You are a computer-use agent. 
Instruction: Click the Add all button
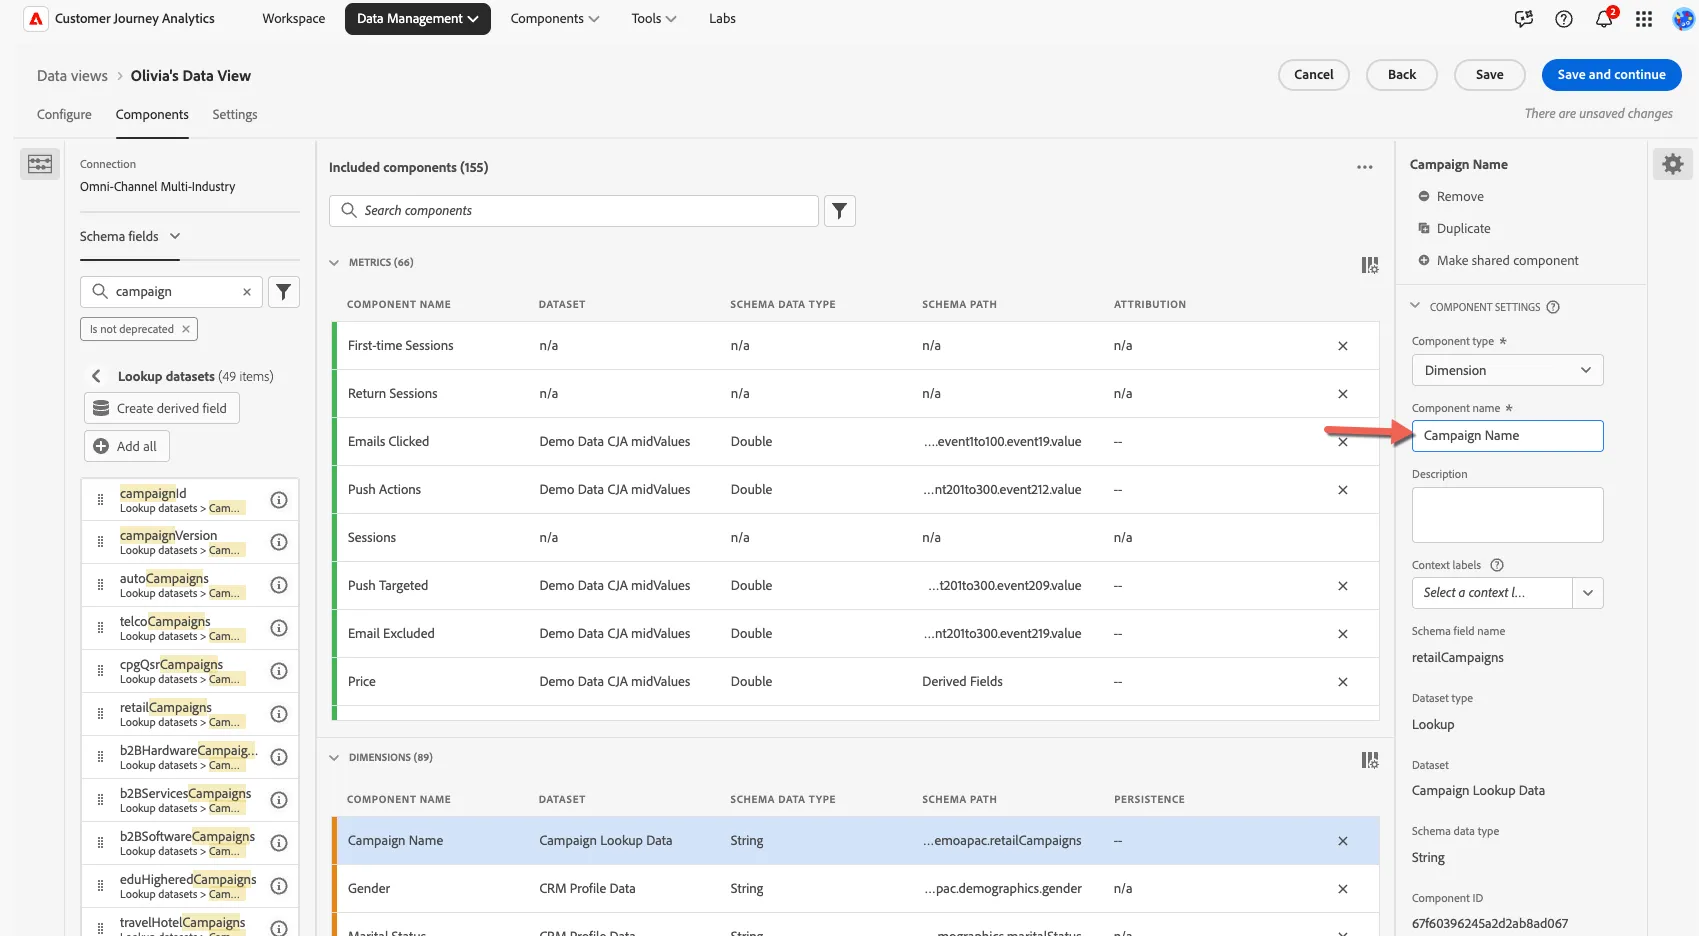127,446
